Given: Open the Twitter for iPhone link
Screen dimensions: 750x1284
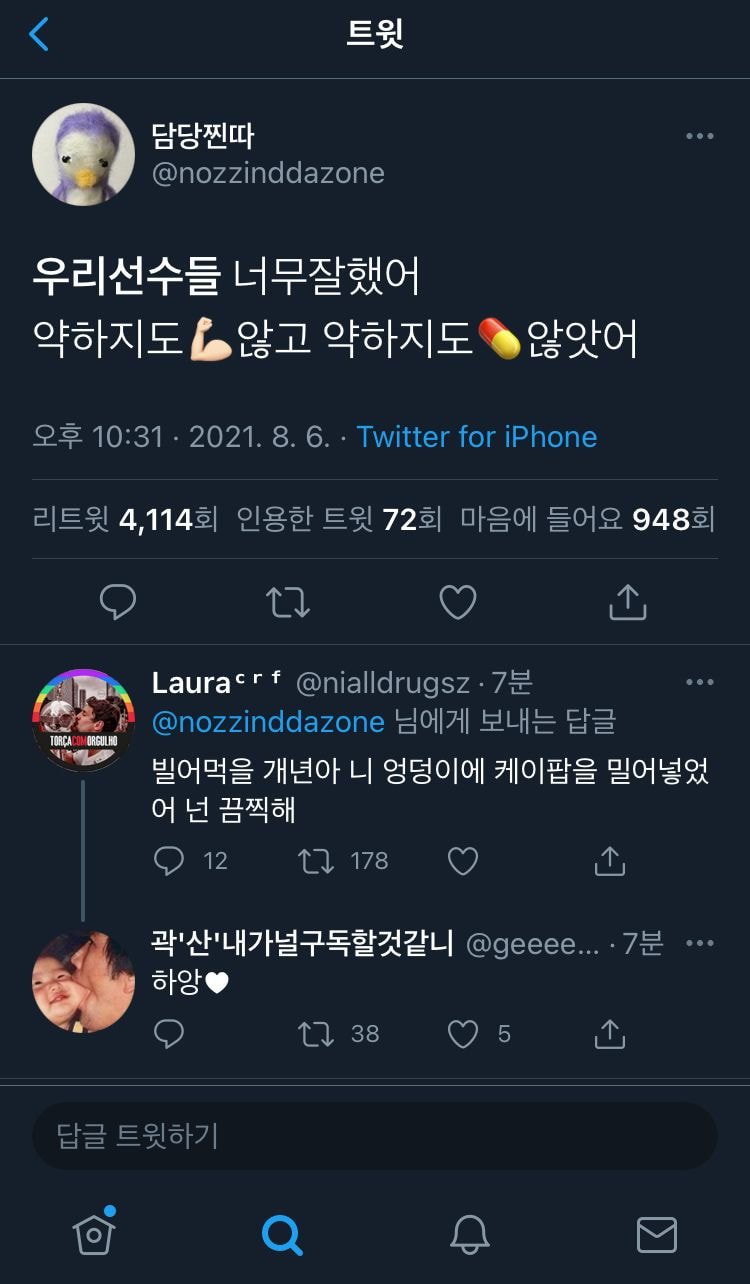Looking at the screenshot, I should (x=476, y=437).
